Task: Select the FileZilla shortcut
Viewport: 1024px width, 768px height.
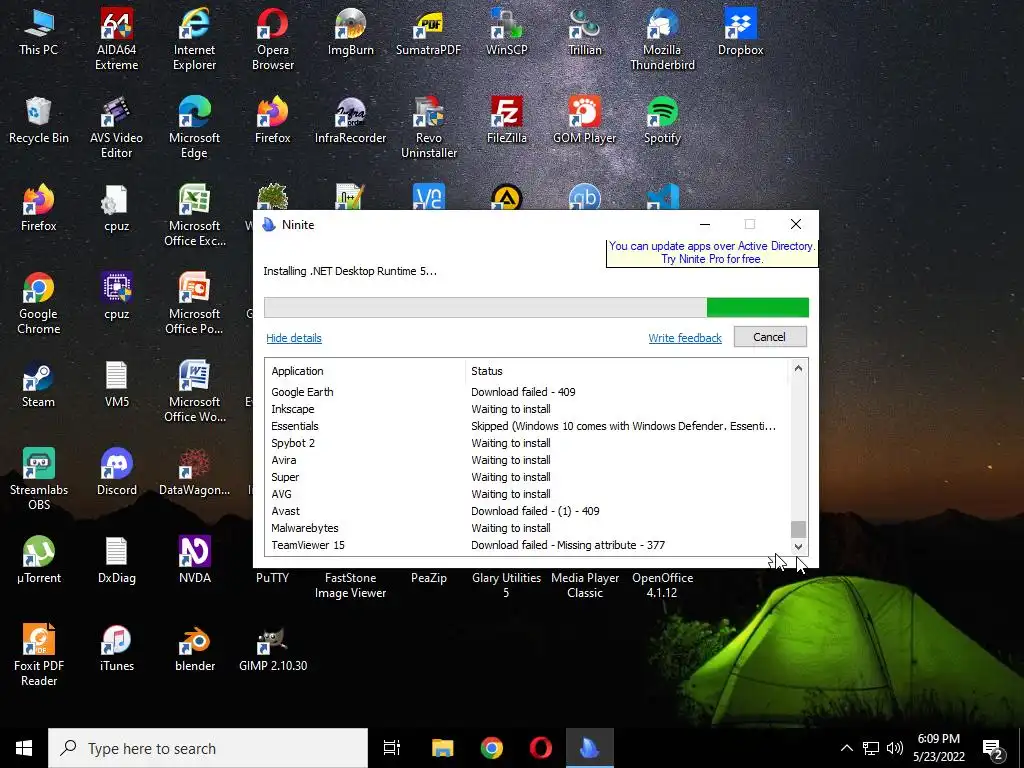Action: pos(507,121)
